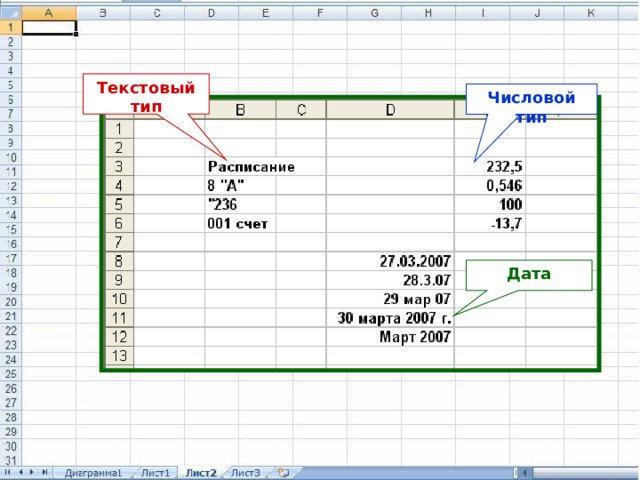Switch to the Лист3 tab

coord(246,473)
